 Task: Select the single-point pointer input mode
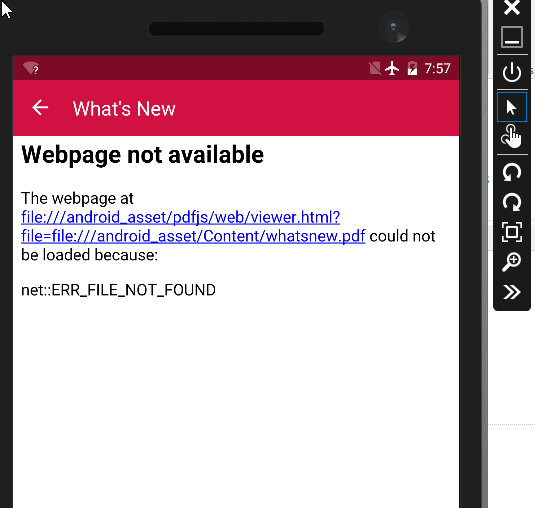click(512, 107)
